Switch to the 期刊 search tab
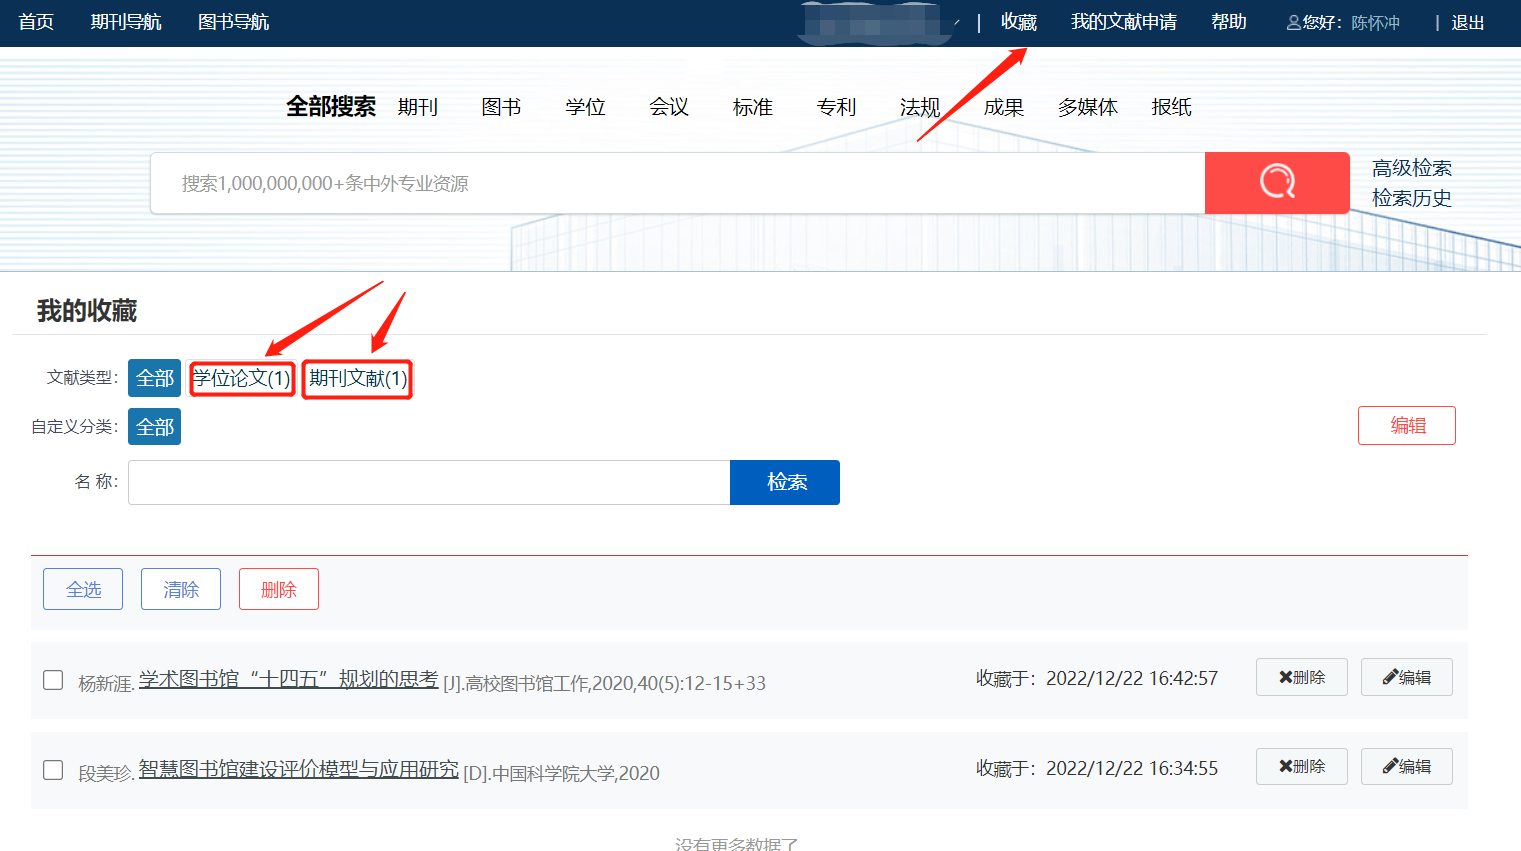This screenshot has height=851, width=1521. pos(417,107)
